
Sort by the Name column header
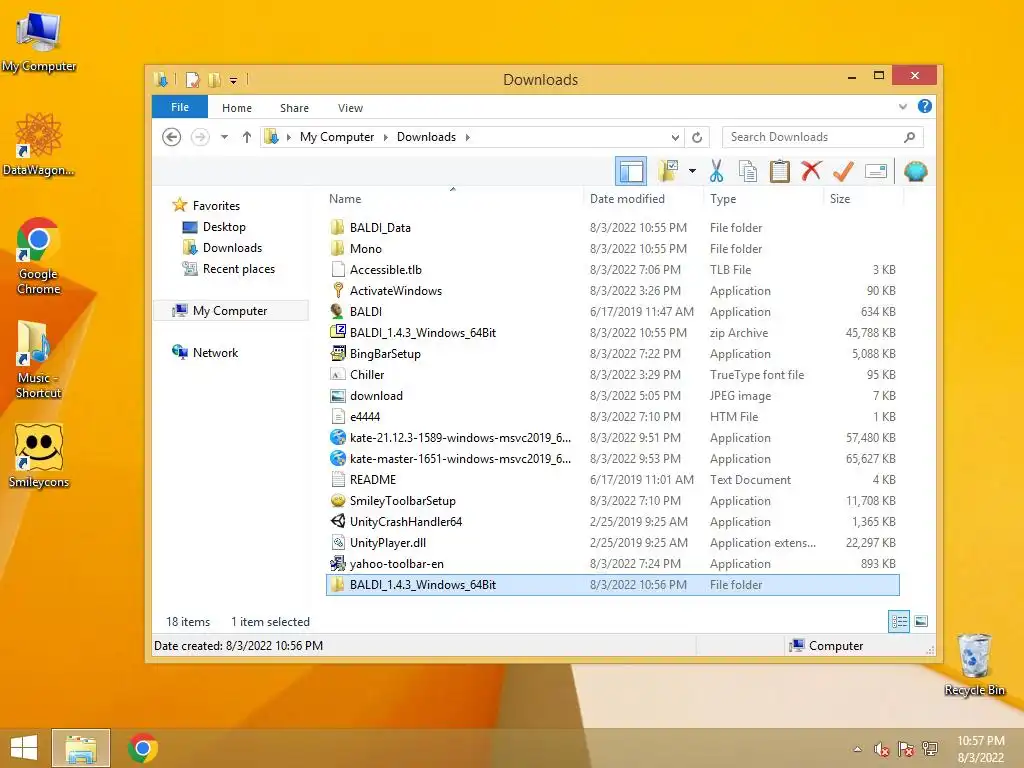tap(453, 199)
